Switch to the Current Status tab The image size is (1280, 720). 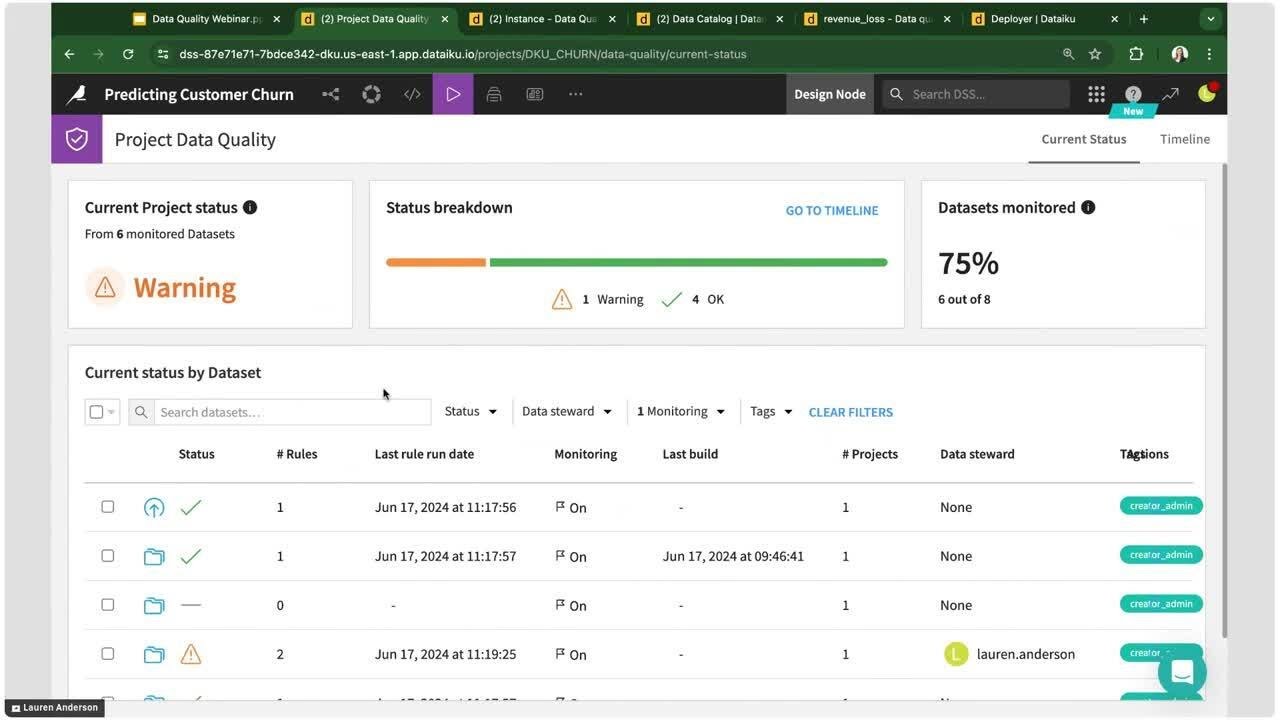pyautogui.click(x=1084, y=139)
